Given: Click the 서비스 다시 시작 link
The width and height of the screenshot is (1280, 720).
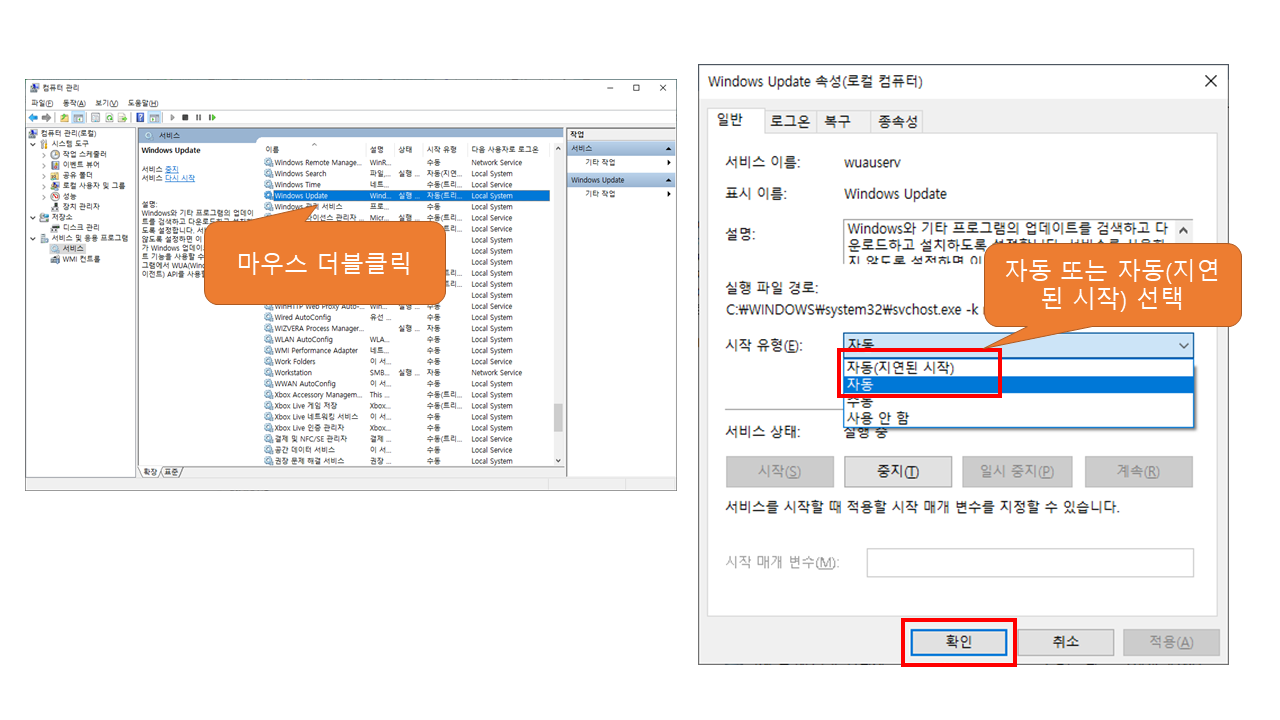Looking at the screenshot, I should click(180, 178).
